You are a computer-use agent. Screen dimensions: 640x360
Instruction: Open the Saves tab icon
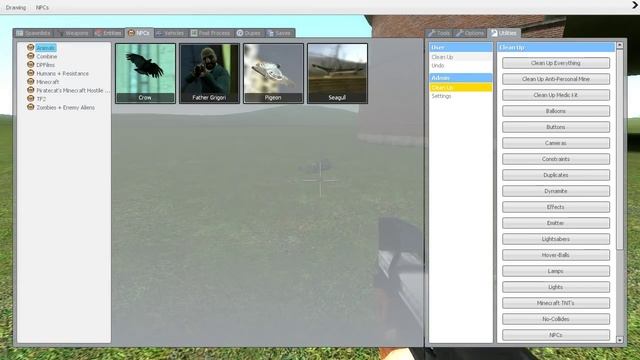(270, 33)
